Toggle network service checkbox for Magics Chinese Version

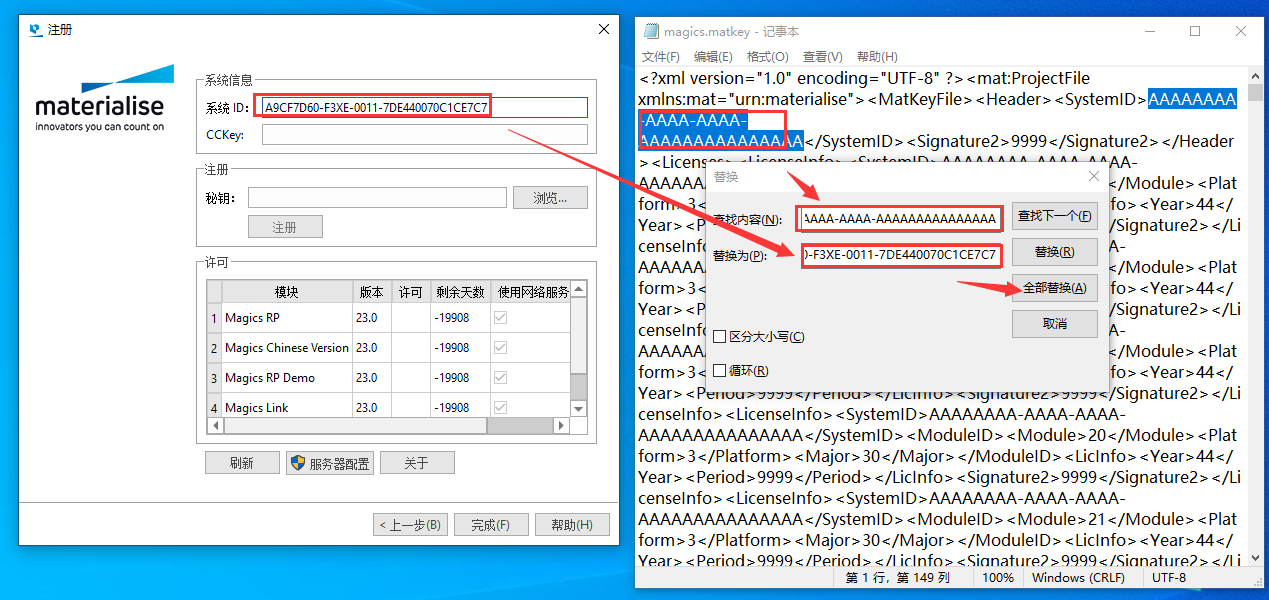[x=500, y=348]
